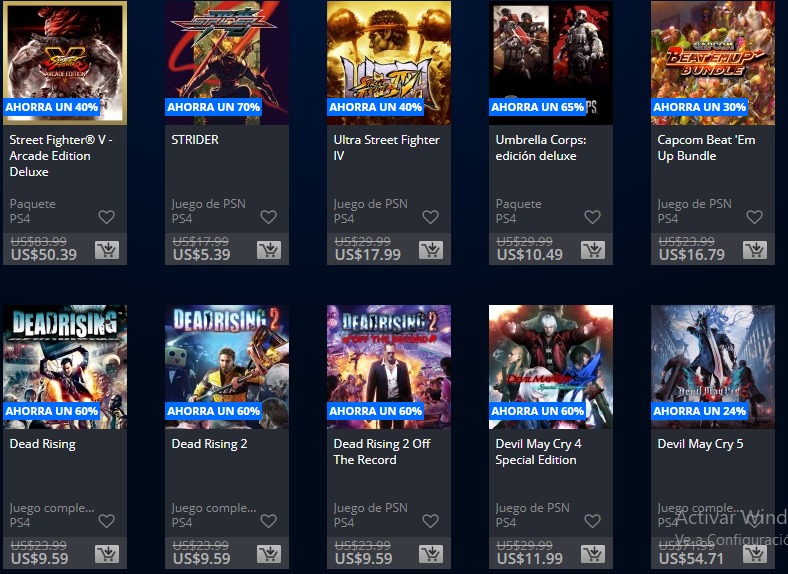Open the Devil May Cry 5 title link
The image size is (788, 574).
(x=700, y=444)
